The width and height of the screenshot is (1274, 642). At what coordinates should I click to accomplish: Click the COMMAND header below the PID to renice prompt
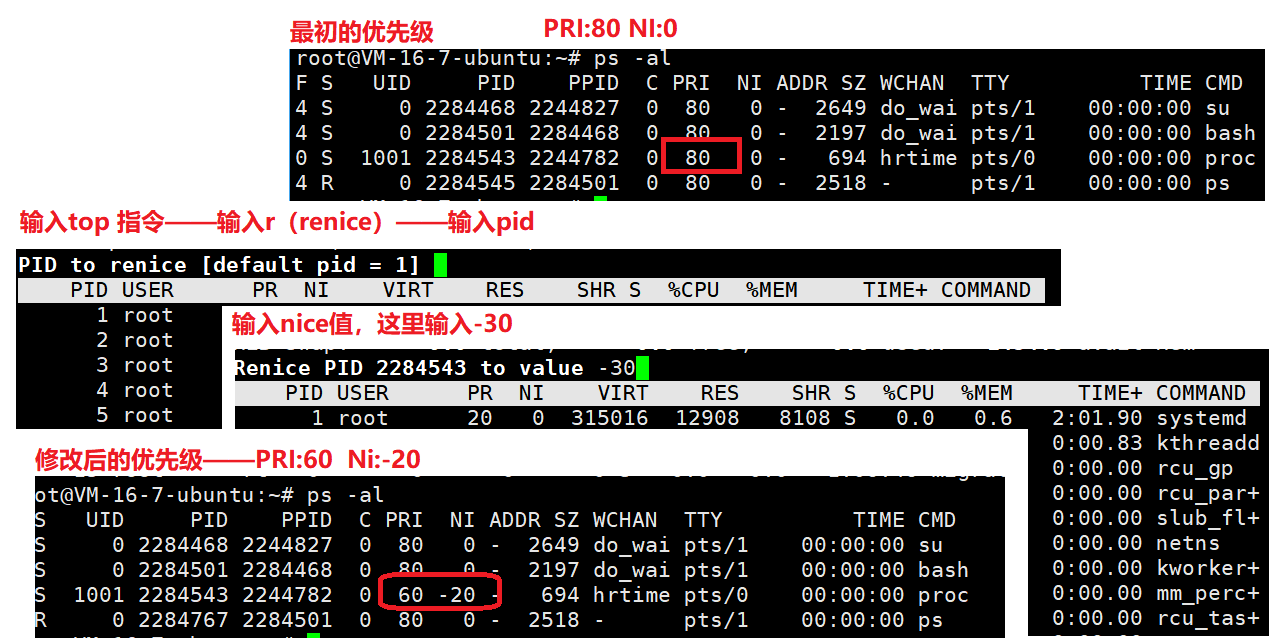coord(986,290)
